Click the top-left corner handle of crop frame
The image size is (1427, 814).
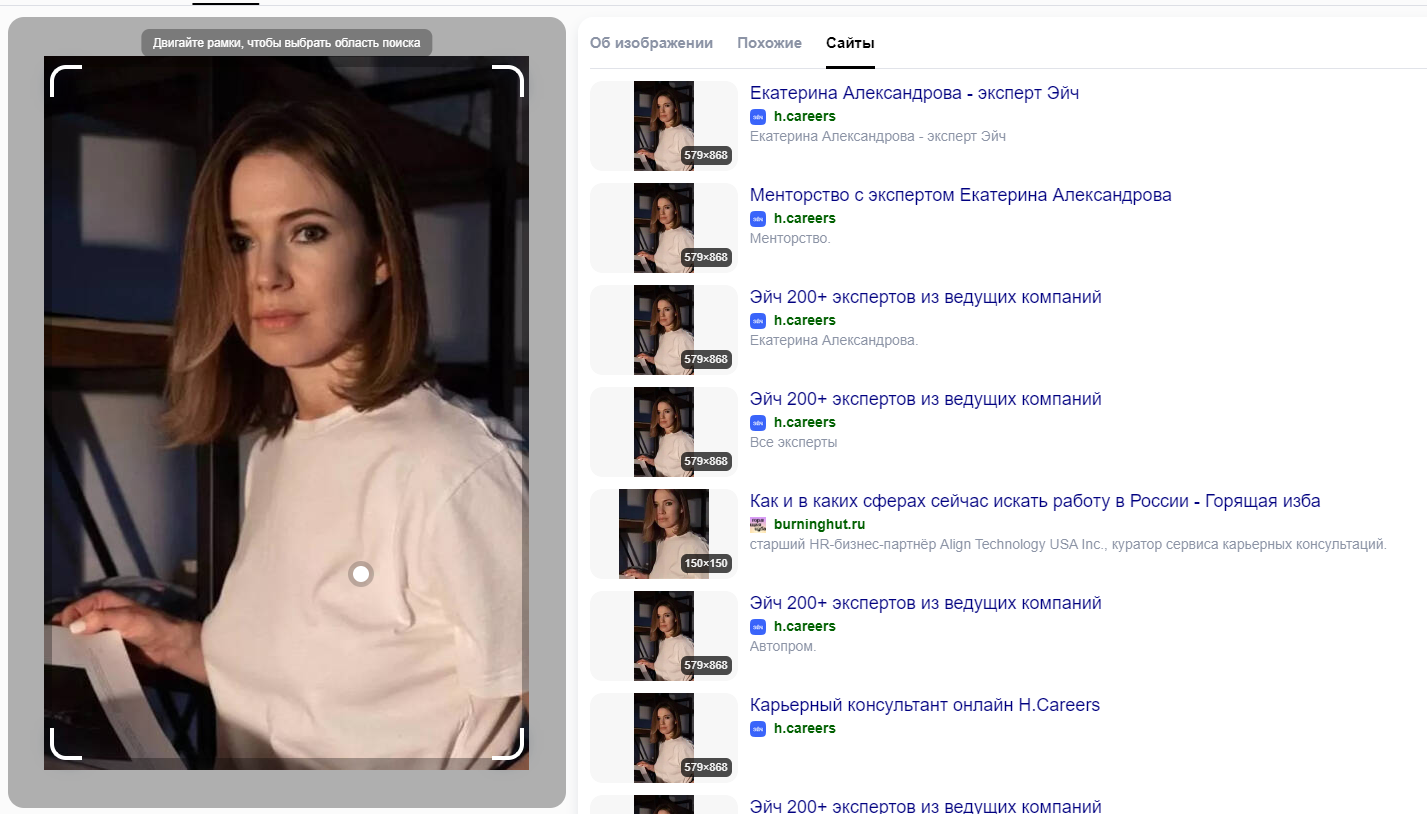click(x=65, y=81)
